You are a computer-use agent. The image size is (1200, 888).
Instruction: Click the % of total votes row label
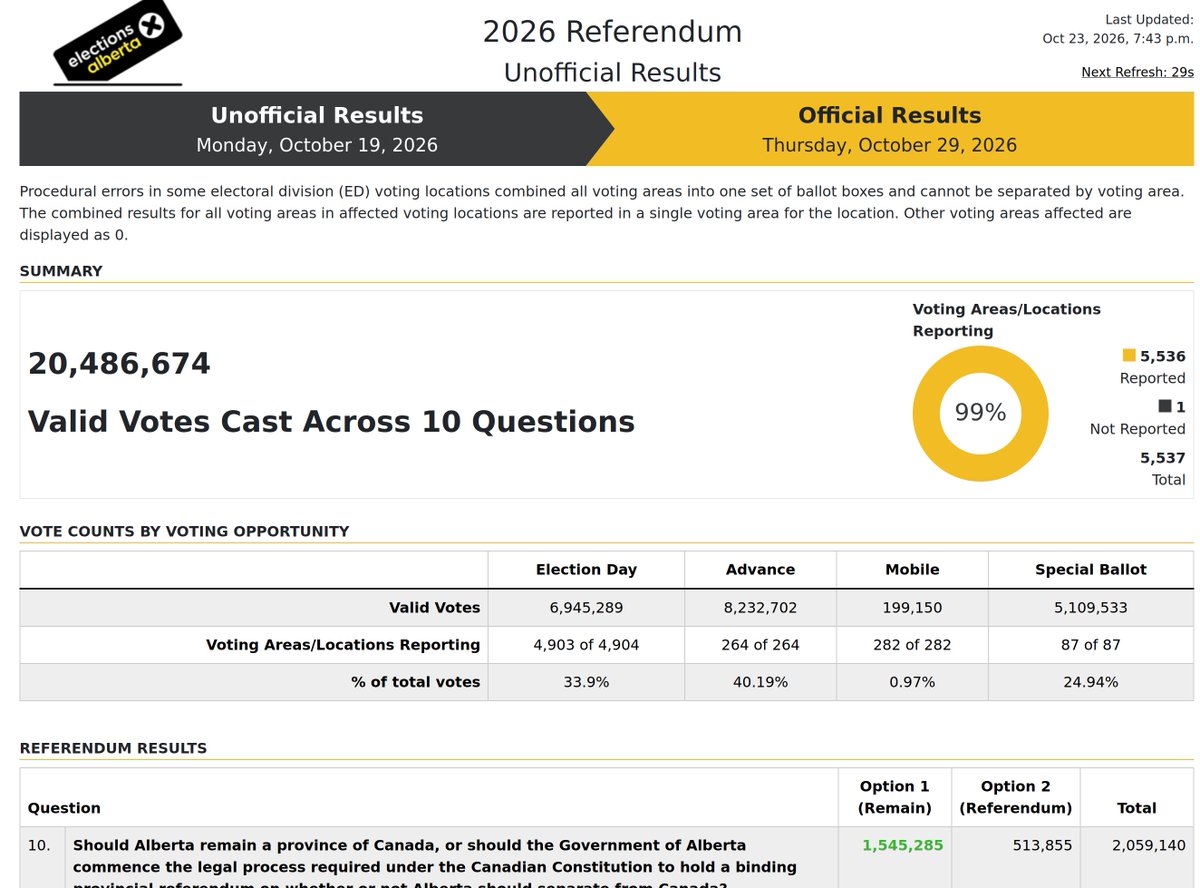point(416,682)
